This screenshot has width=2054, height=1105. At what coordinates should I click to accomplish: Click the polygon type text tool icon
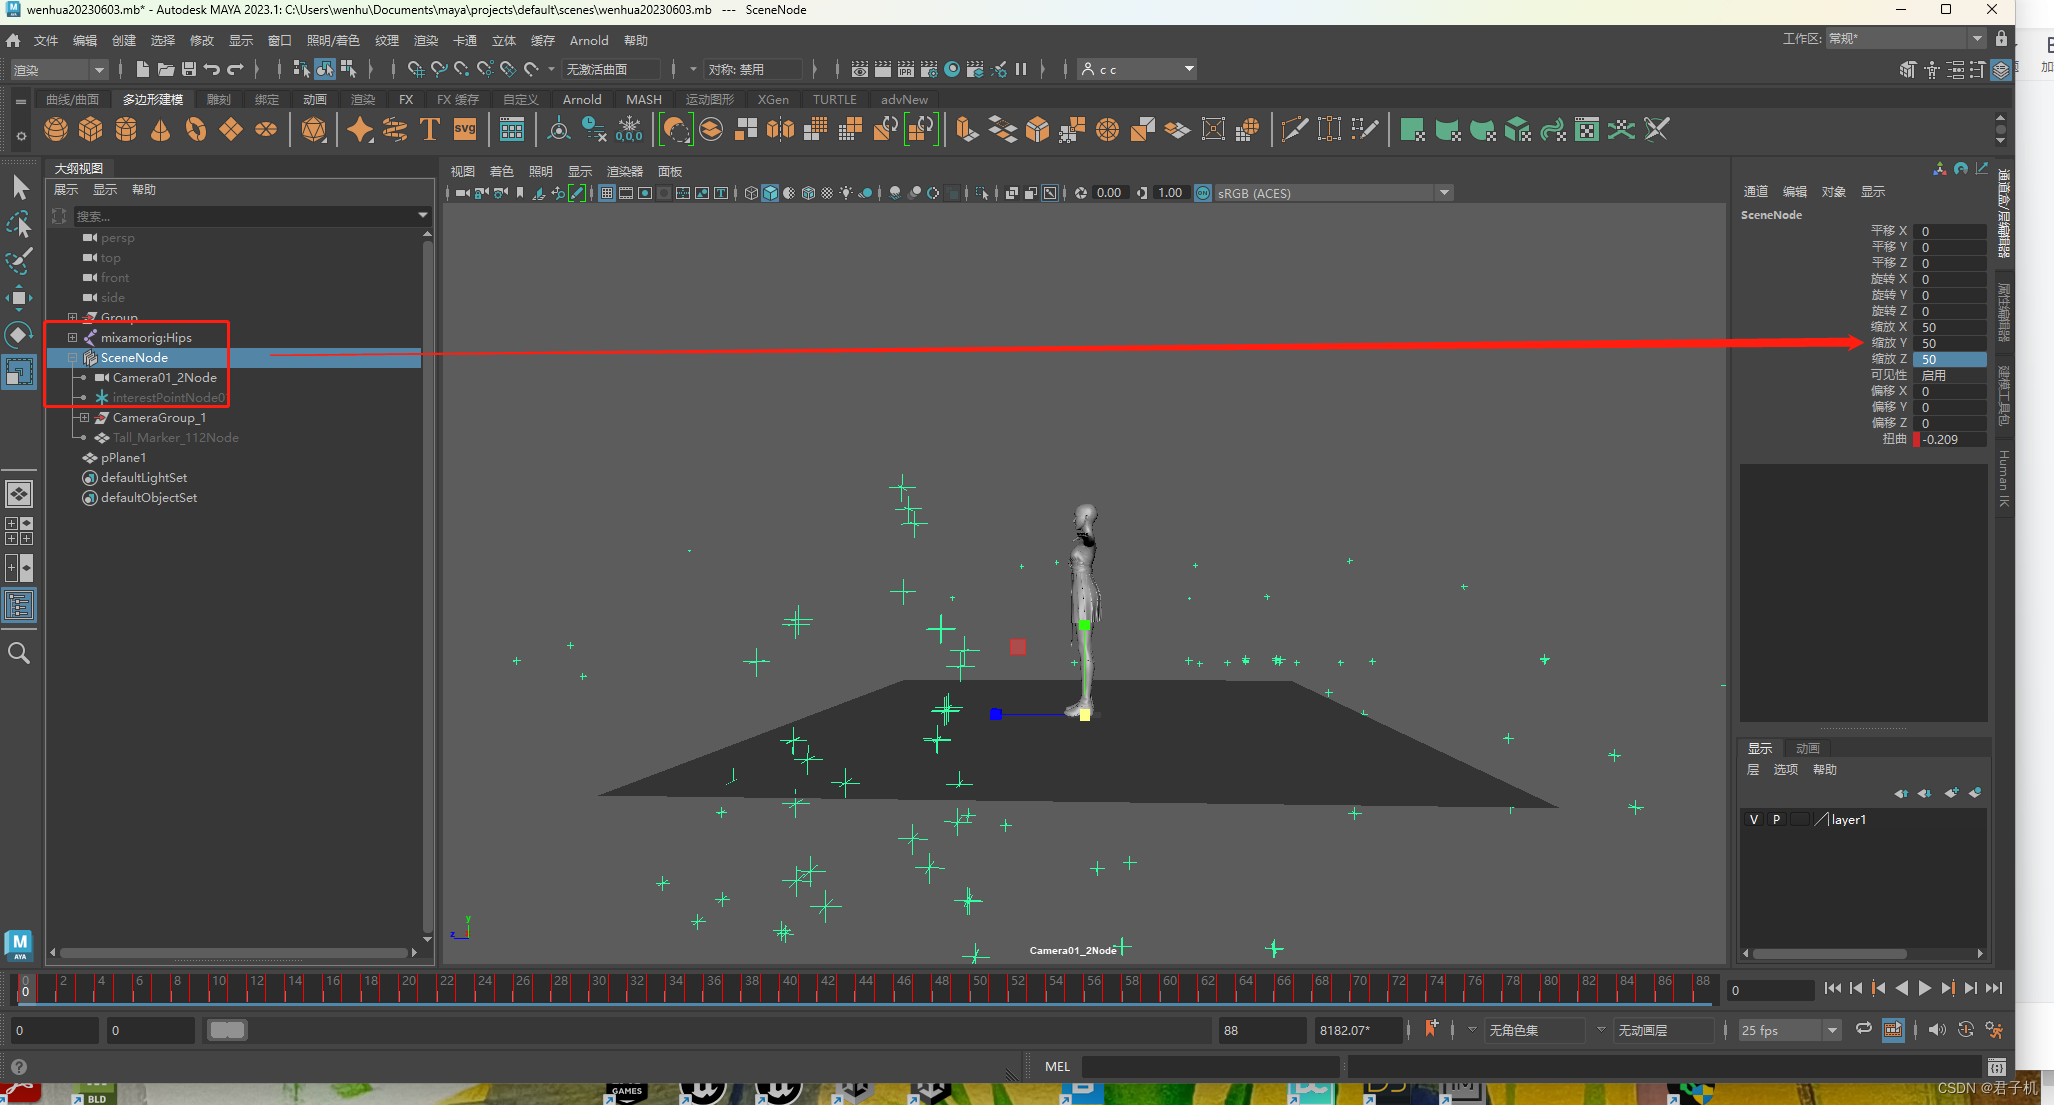point(430,130)
